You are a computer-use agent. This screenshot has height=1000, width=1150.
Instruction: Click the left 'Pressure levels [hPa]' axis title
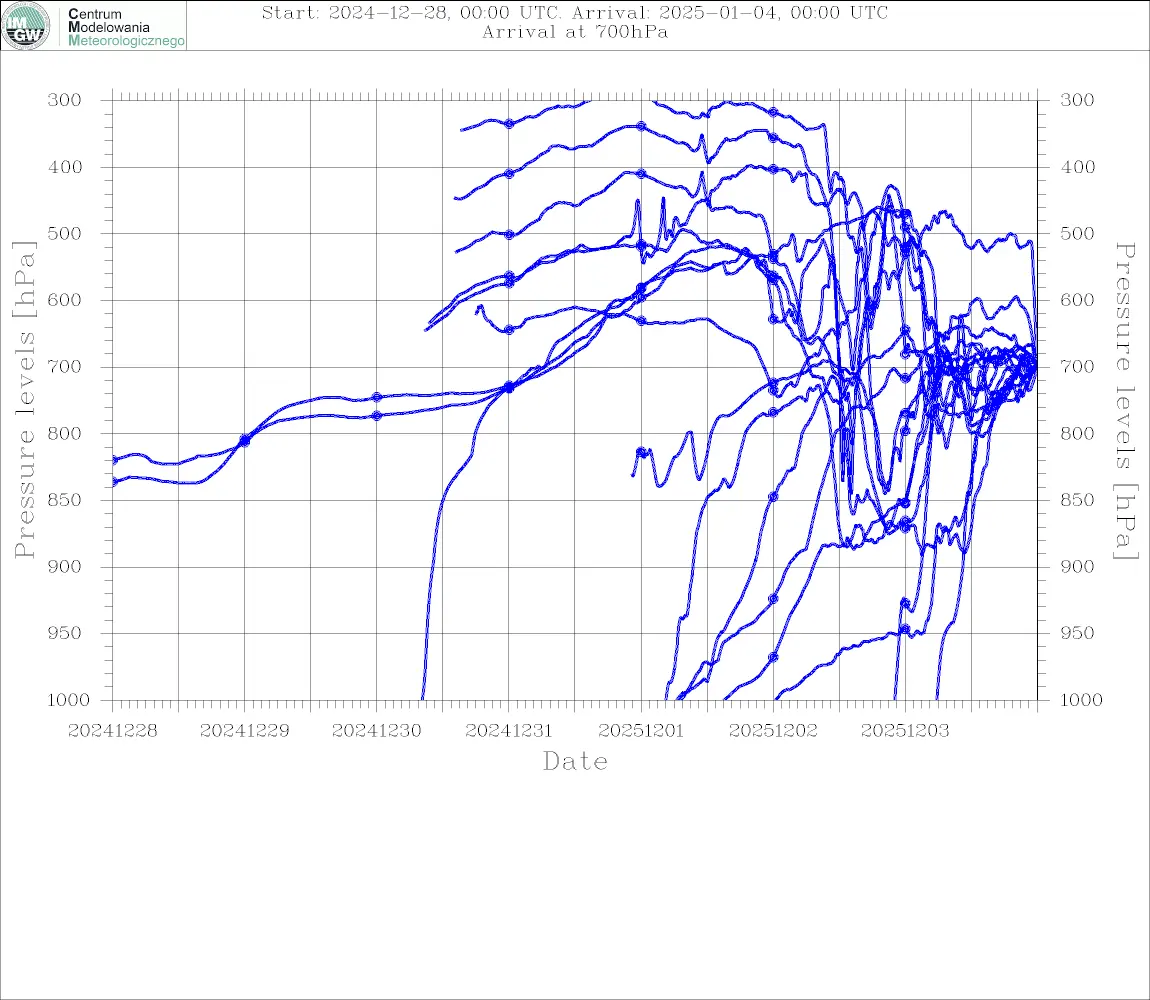(x=24, y=400)
